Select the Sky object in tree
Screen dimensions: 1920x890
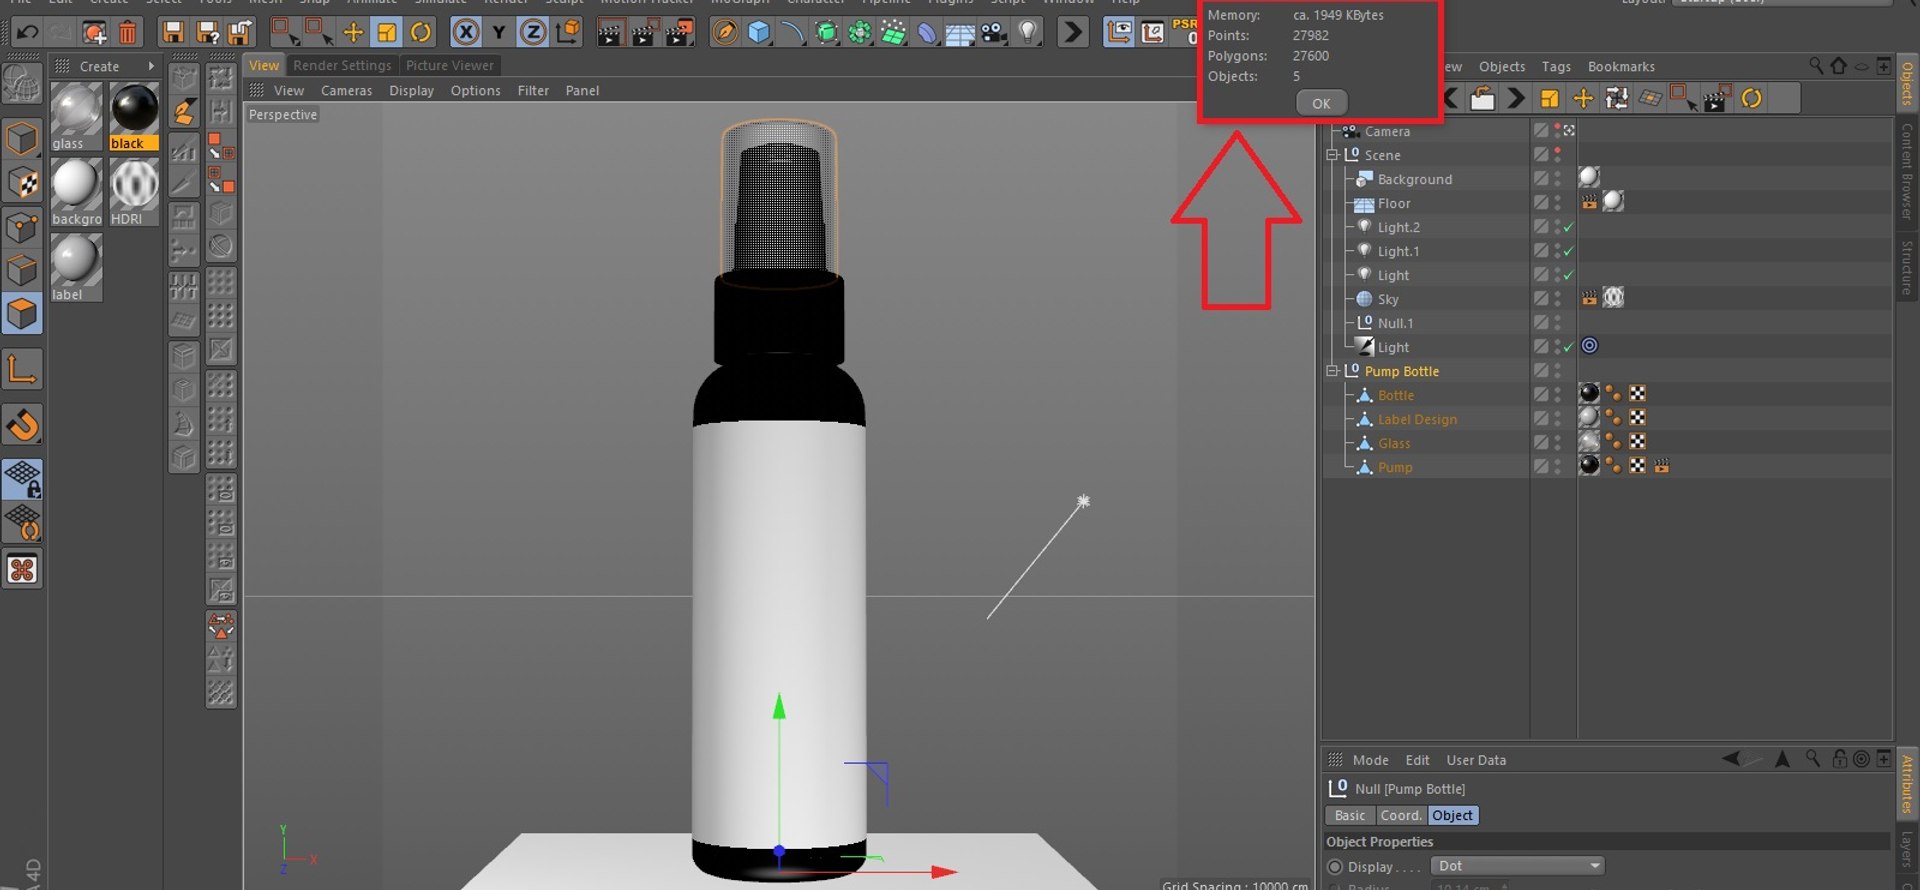coord(1388,299)
